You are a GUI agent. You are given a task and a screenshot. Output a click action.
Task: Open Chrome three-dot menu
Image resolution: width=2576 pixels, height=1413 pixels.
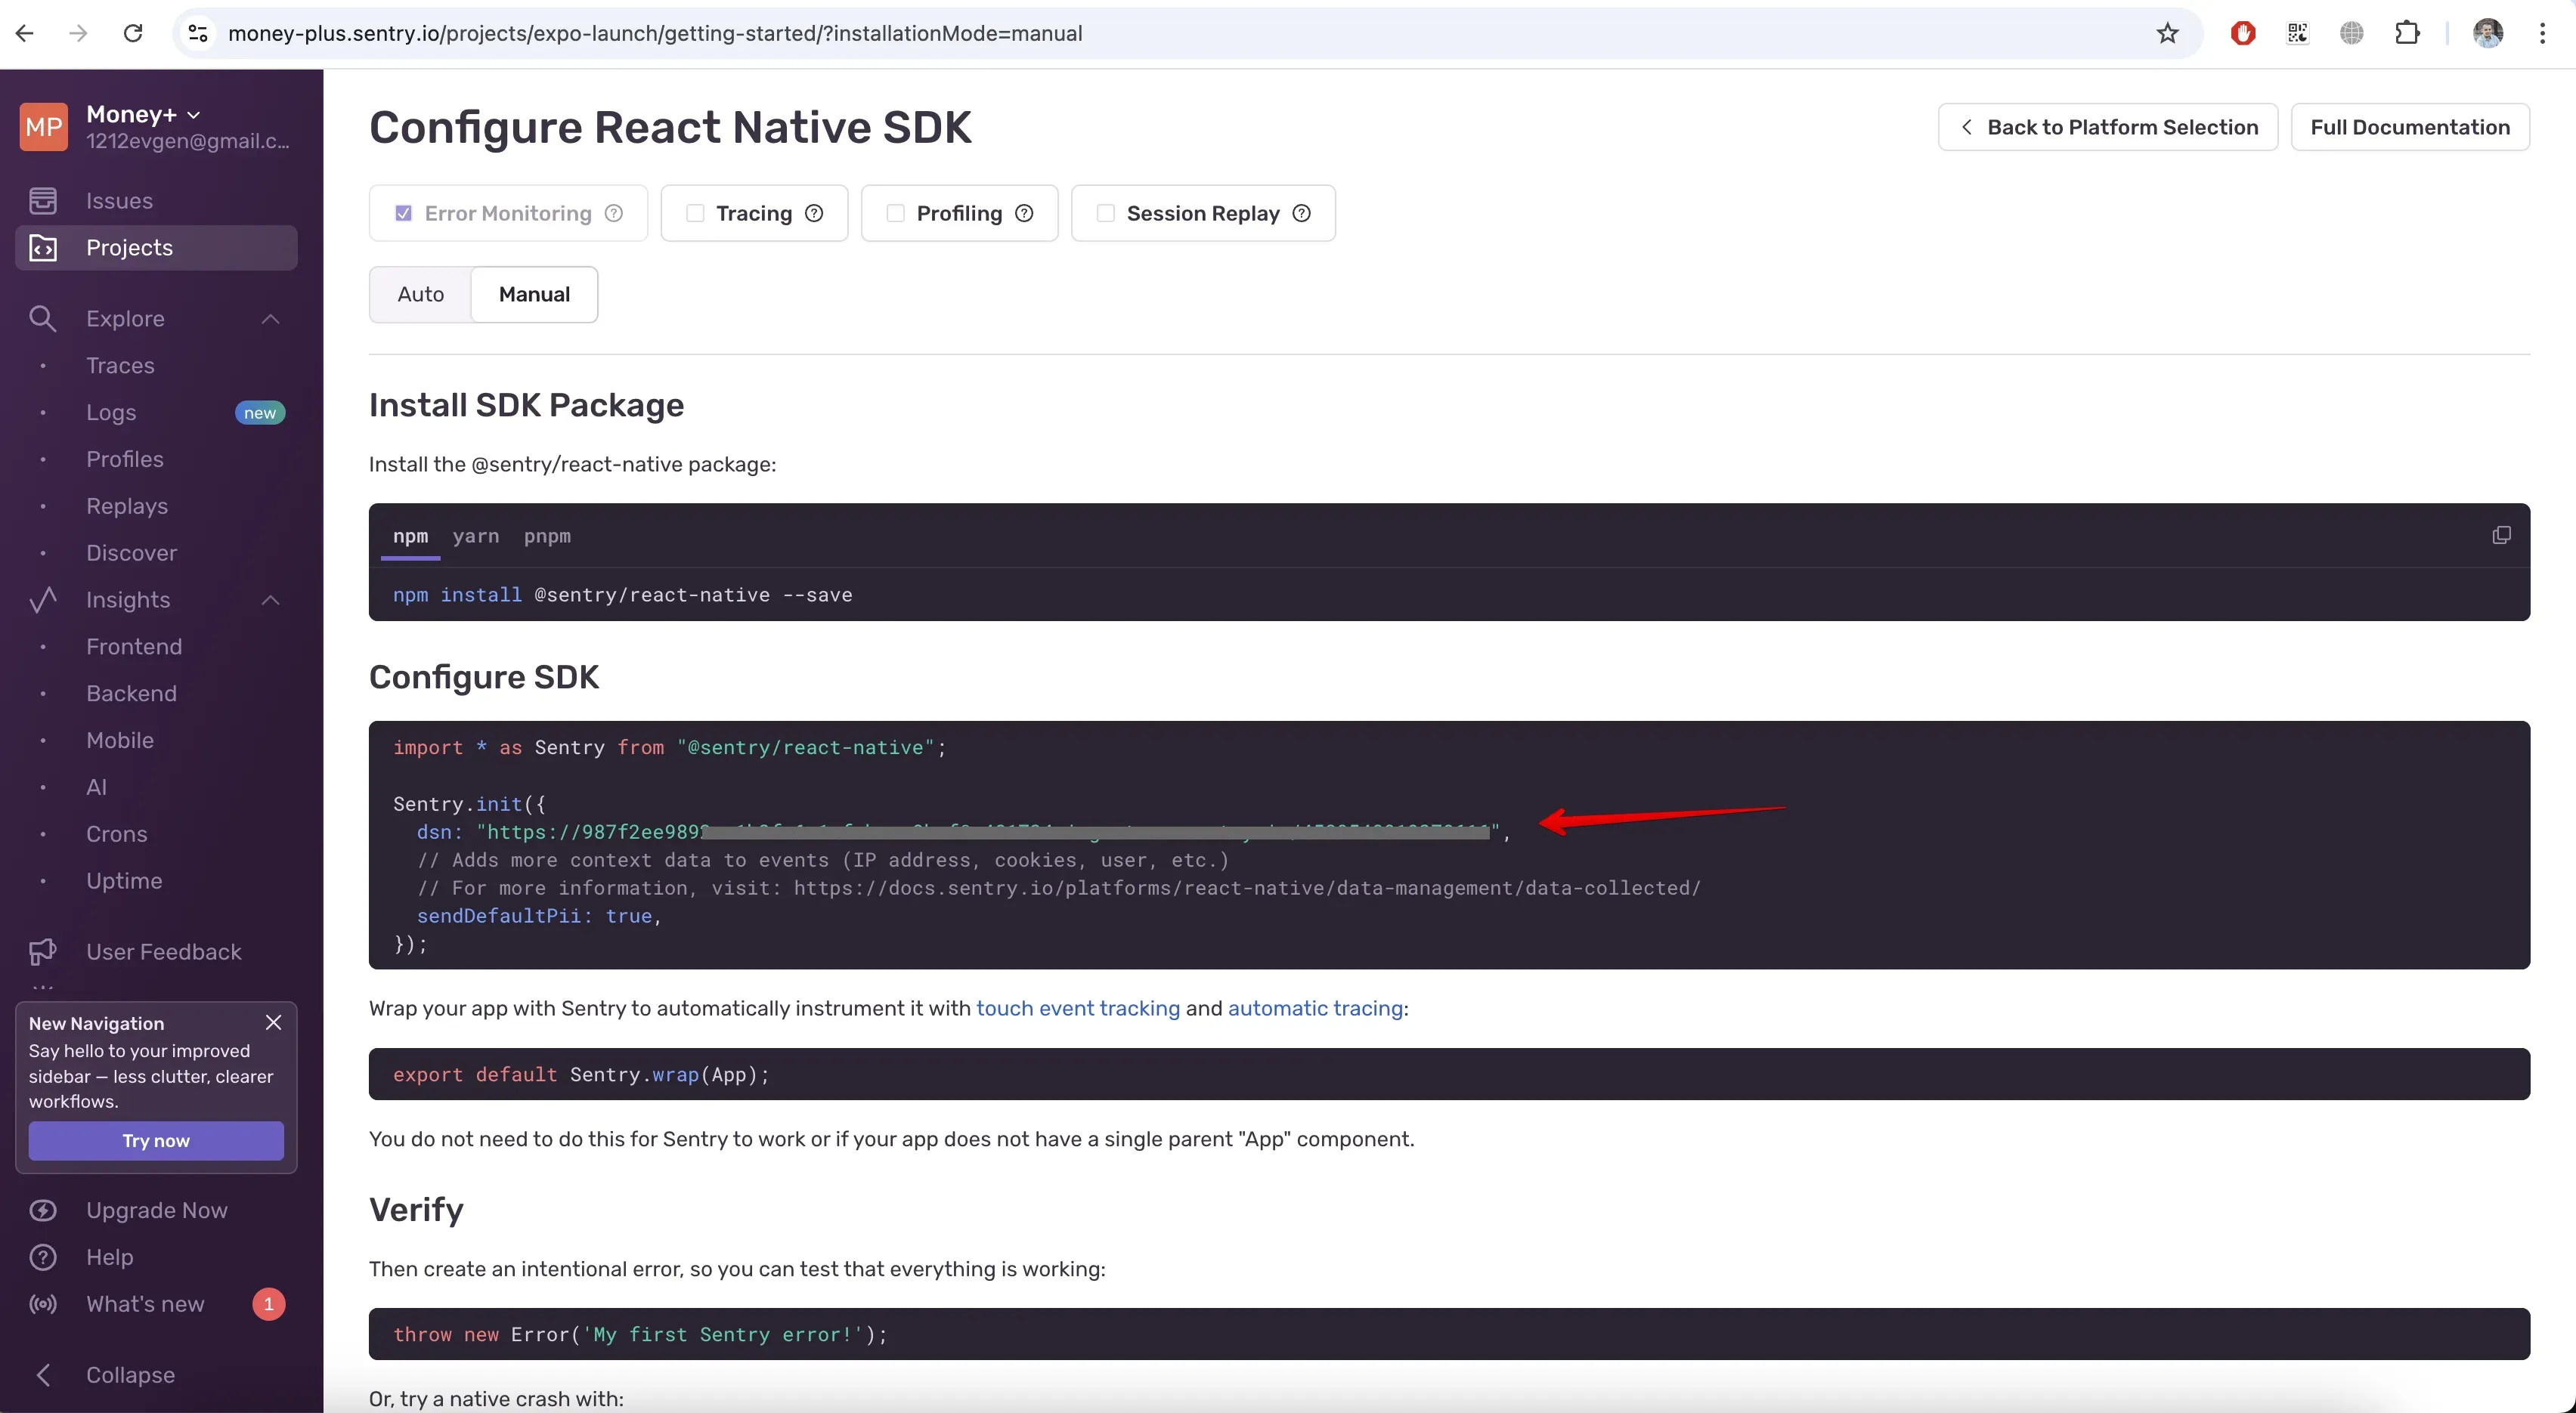pos(2541,33)
